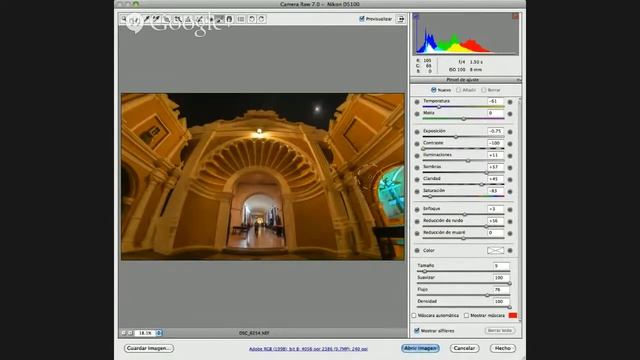Click the Contraste value field
640x360 pixels.
tap(496, 143)
